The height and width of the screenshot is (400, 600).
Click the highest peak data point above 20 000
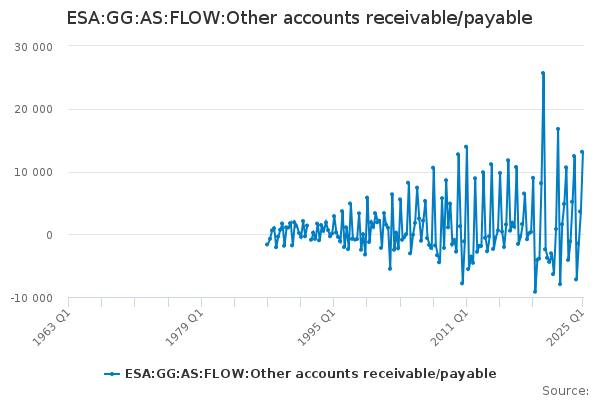543,73
